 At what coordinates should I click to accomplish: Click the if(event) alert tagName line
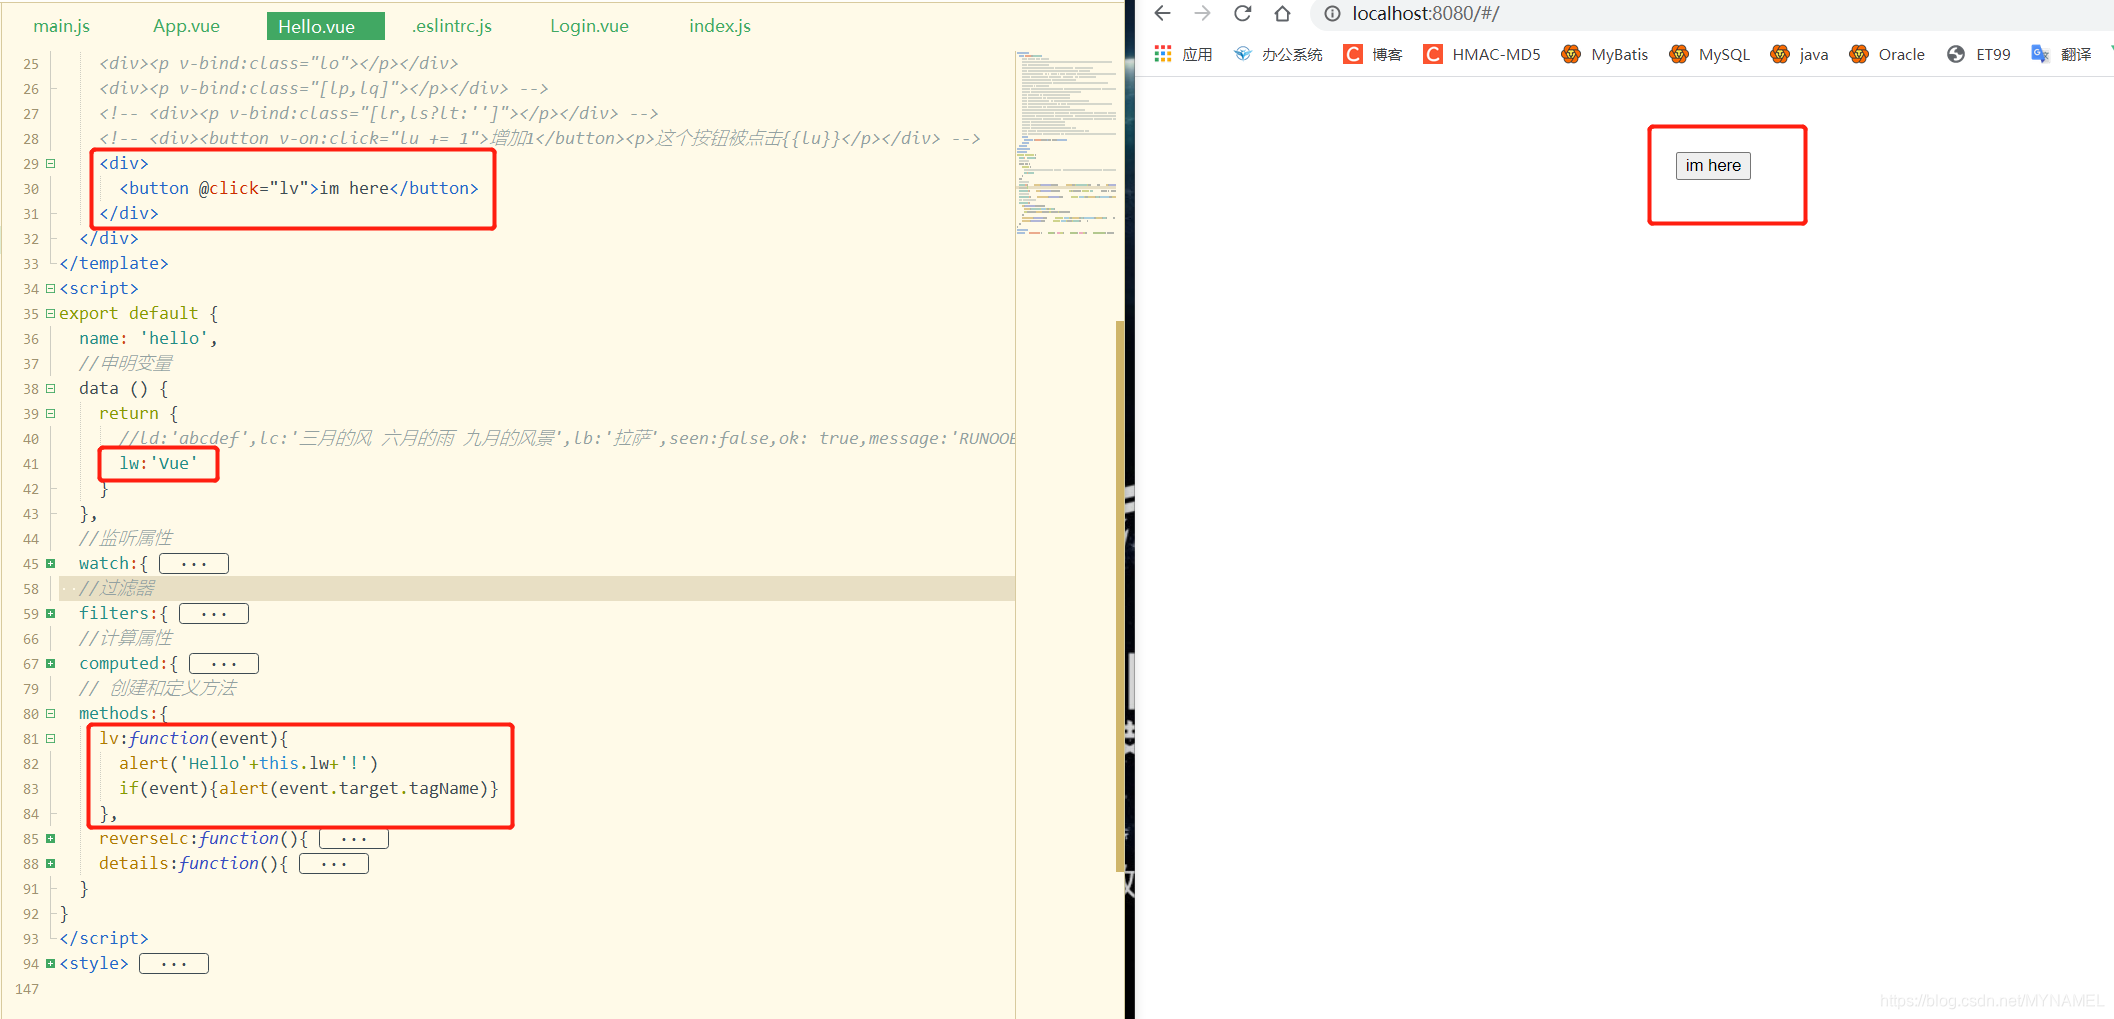(309, 788)
